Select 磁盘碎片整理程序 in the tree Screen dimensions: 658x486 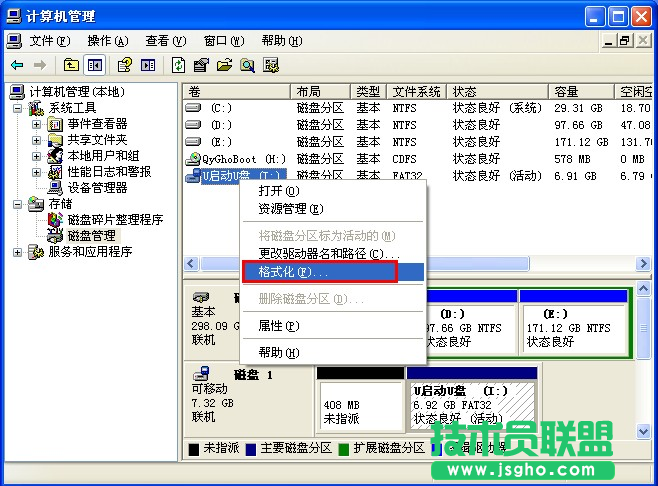click(x=114, y=220)
